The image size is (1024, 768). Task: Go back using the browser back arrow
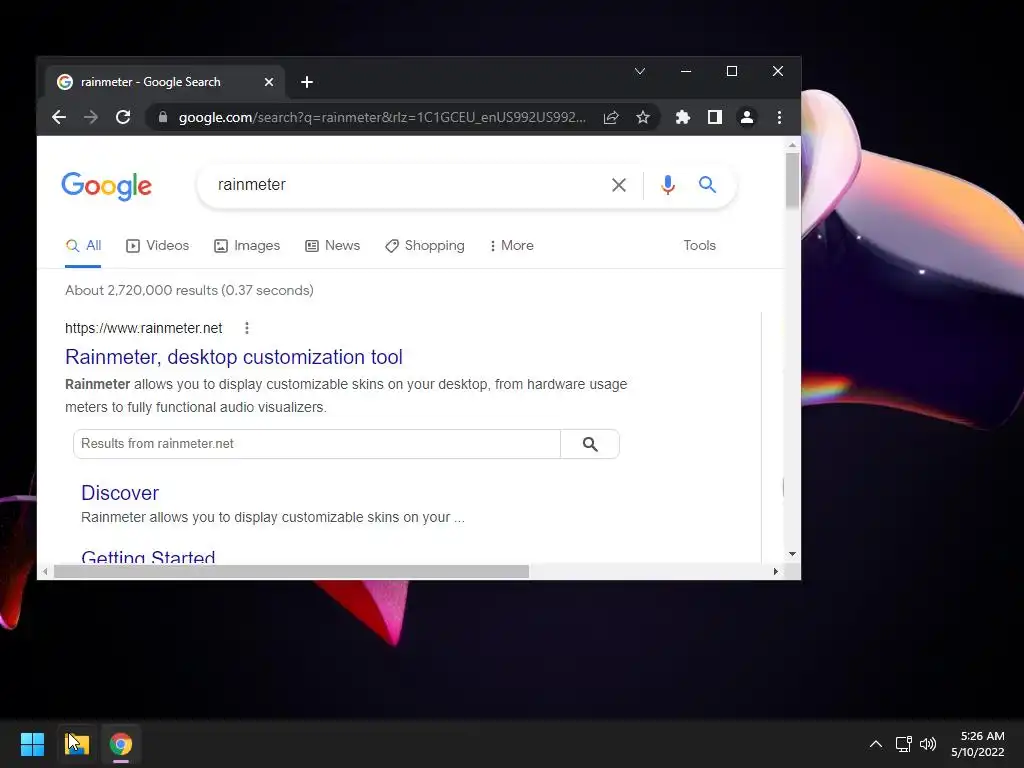coord(59,118)
